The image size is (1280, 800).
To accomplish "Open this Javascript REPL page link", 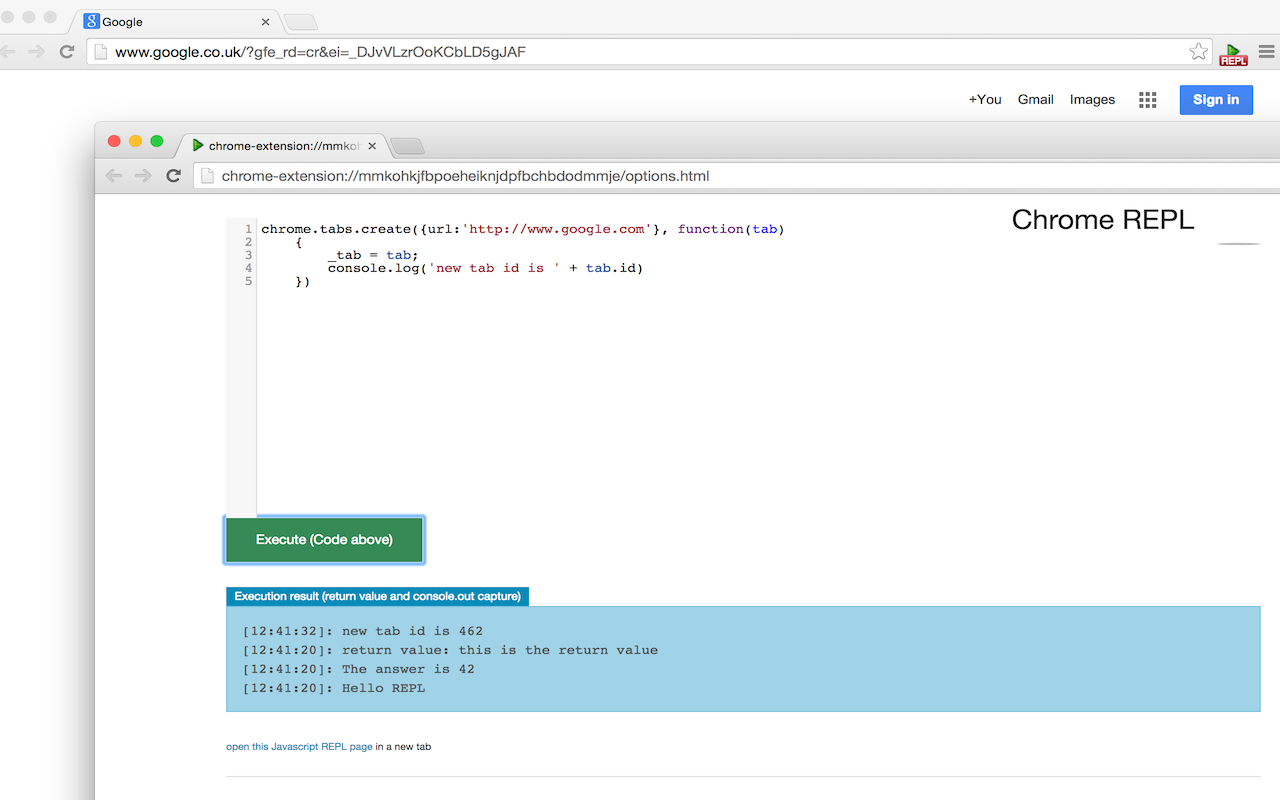I will [x=299, y=747].
